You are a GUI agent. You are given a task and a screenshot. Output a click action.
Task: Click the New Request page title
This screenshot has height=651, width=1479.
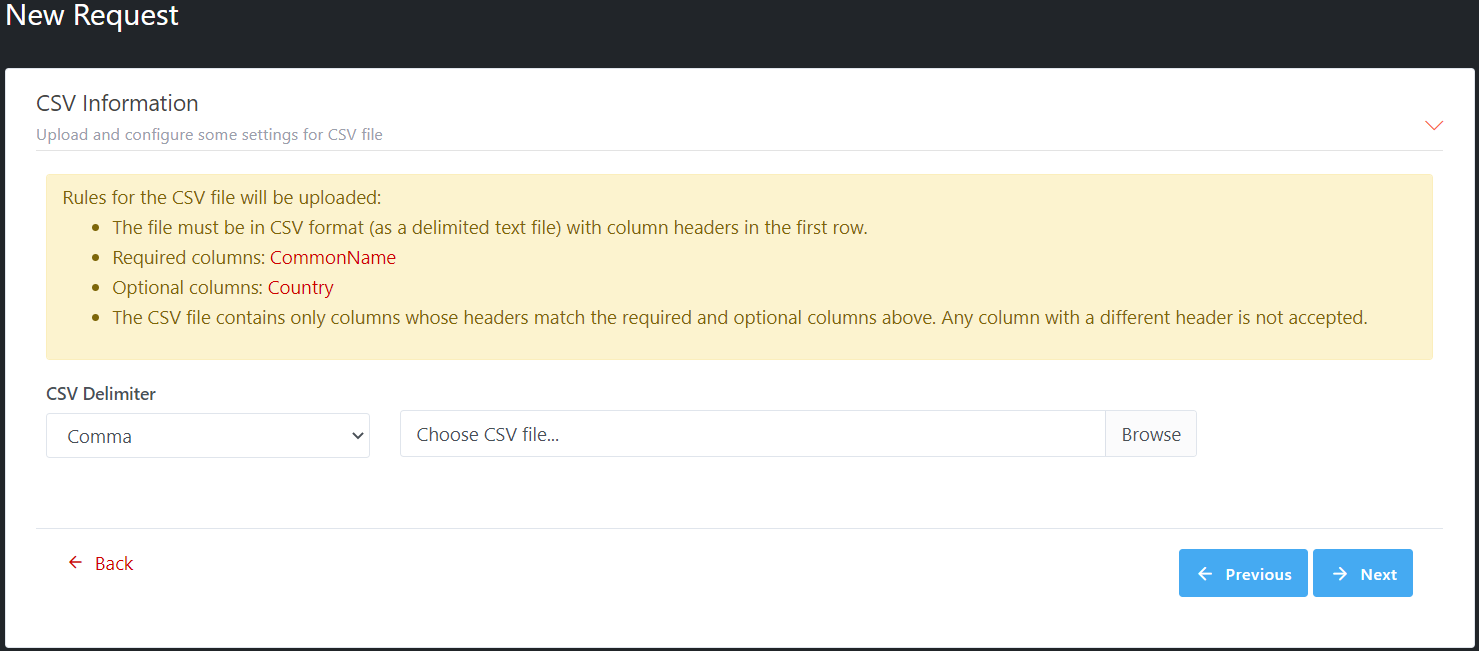click(92, 16)
